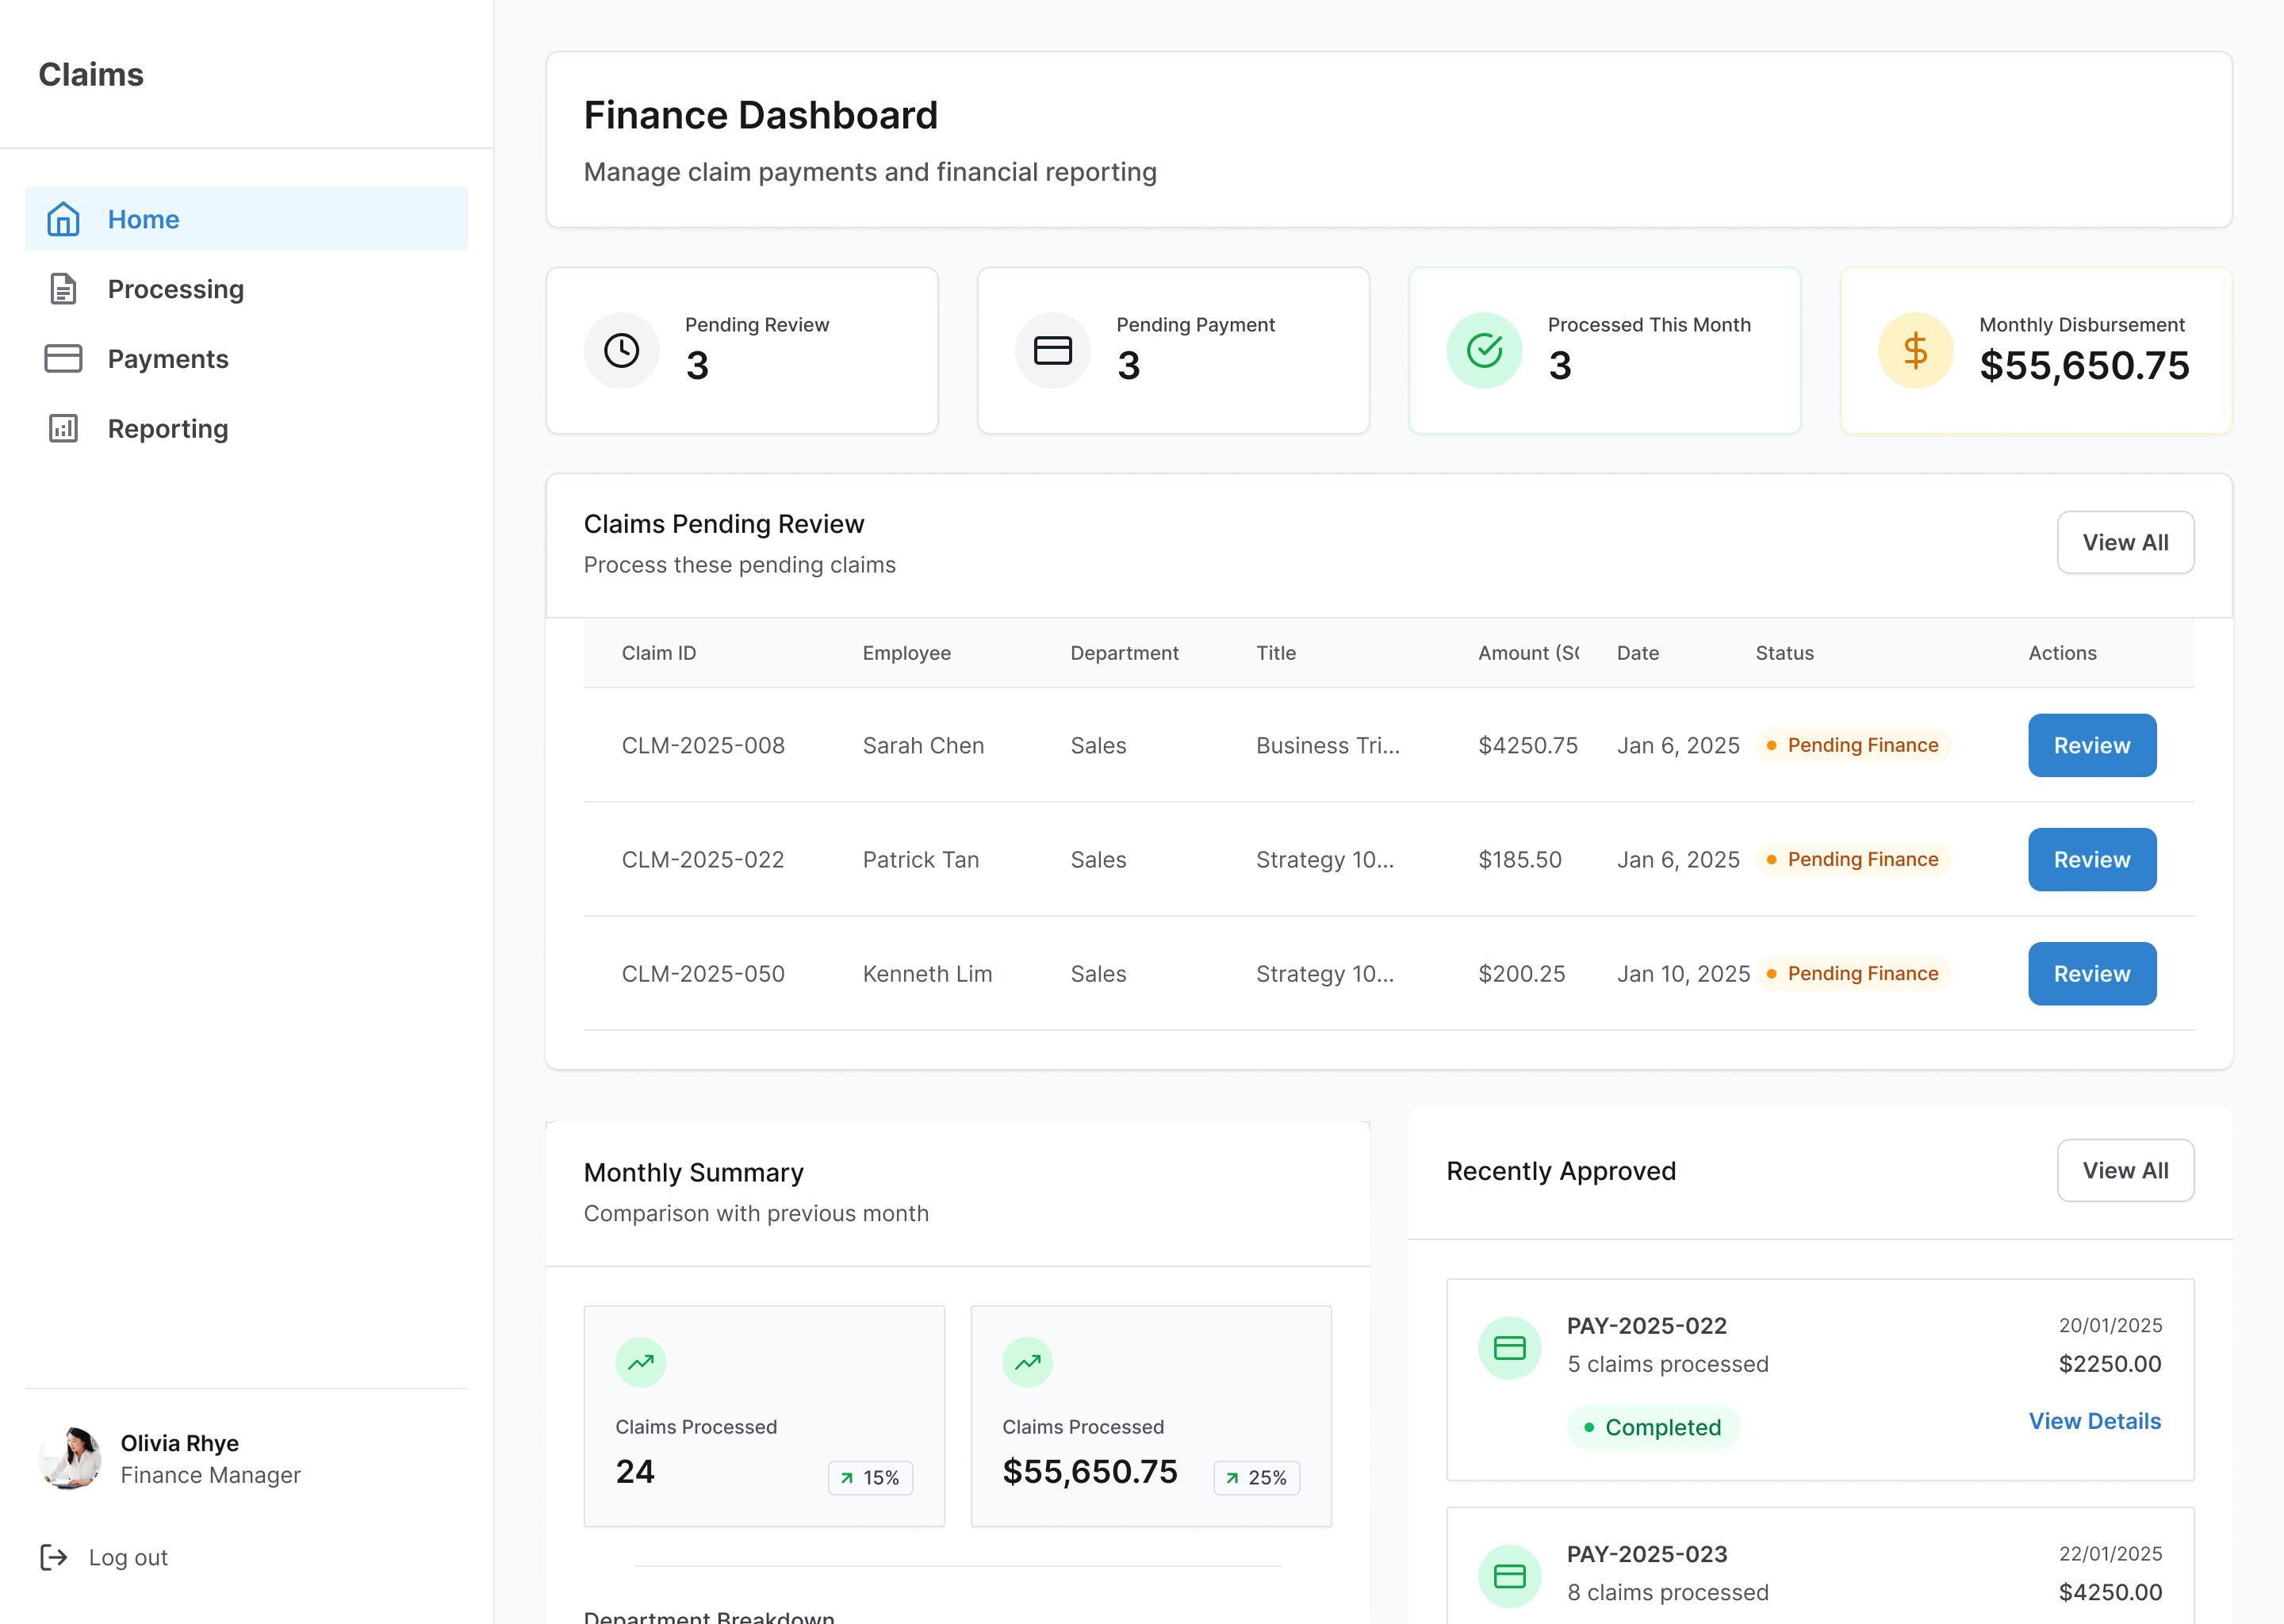Image resolution: width=2284 pixels, height=1624 pixels.
Task: Click the Status column header
Action: coord(1785,653)
